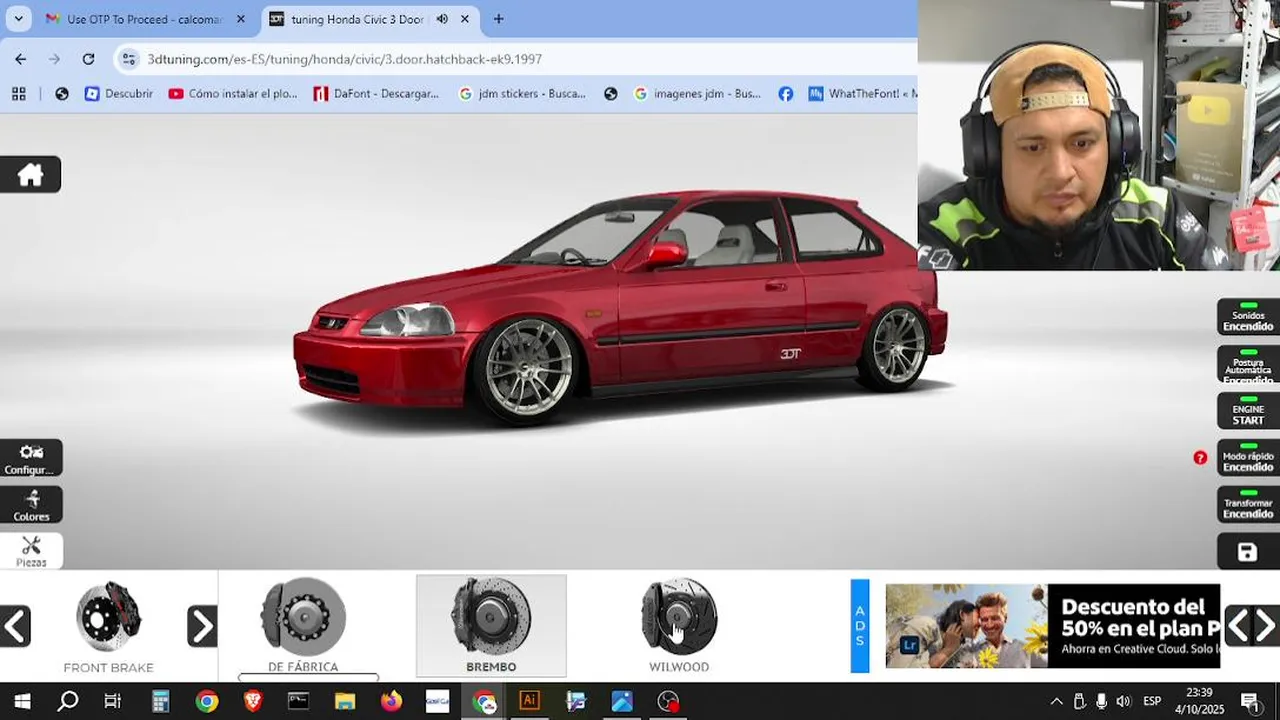
Task: Go back in browser history
Action: (21, 59)
